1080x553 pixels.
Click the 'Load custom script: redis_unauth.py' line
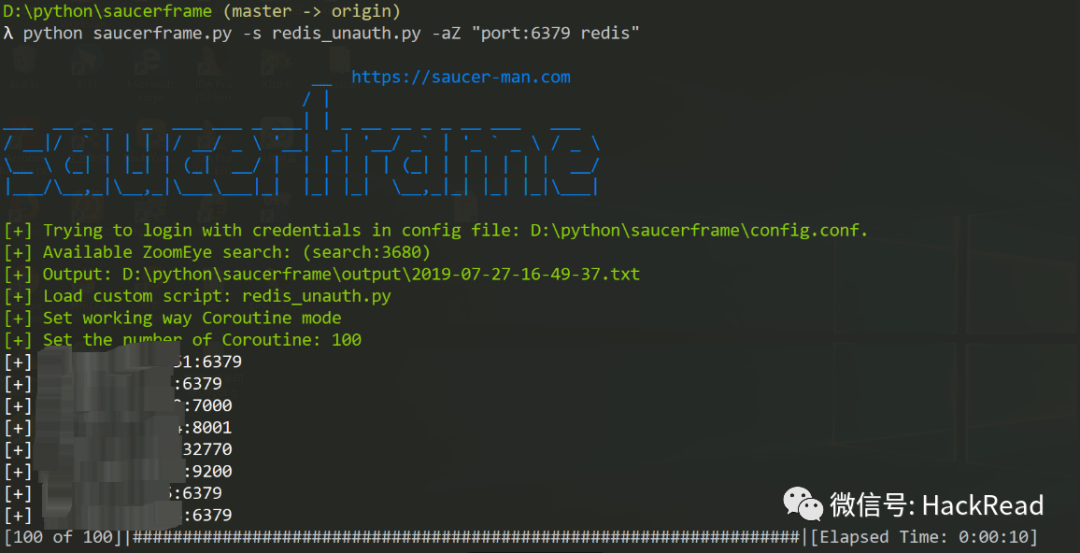(x=197, y=296)
